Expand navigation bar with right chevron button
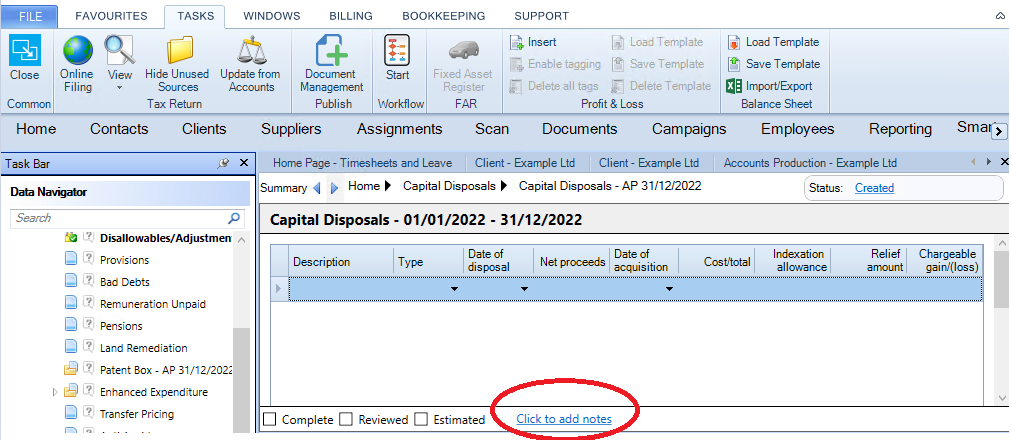Image resolution: width=1011 pixels, height=440 pixels. click(998, 132)
